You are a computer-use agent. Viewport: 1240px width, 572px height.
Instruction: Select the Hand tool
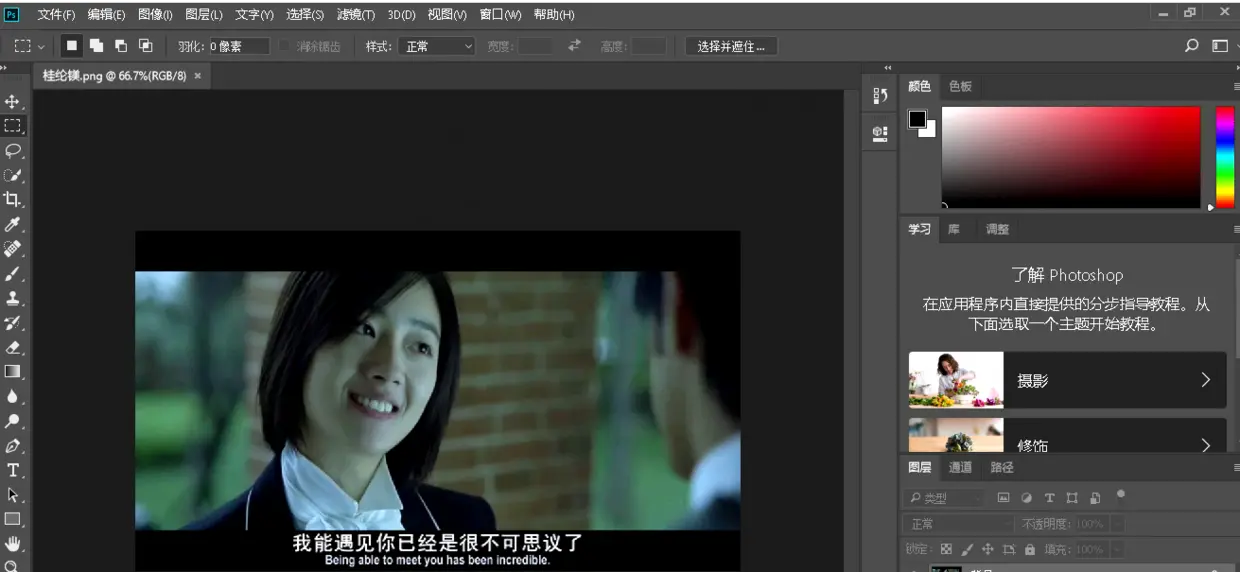[x=12, y=543]
